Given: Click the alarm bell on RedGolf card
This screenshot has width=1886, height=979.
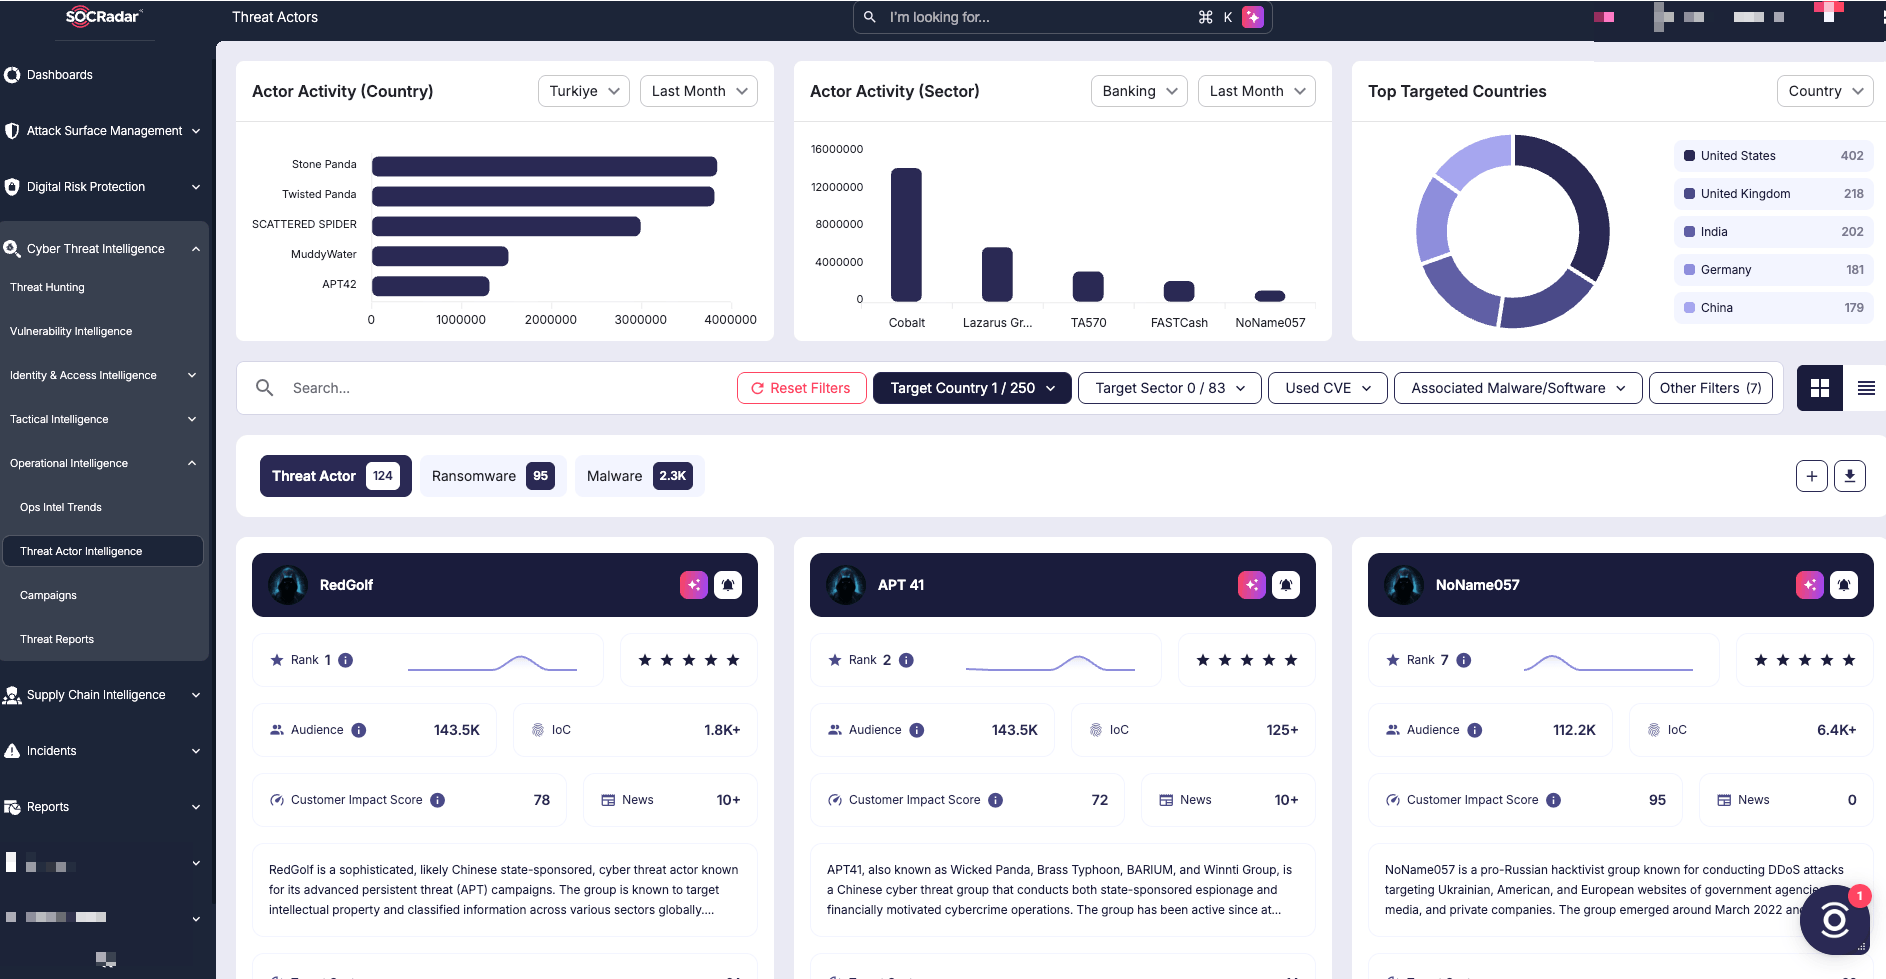Looking at the screenshot, I should [728, 585].
